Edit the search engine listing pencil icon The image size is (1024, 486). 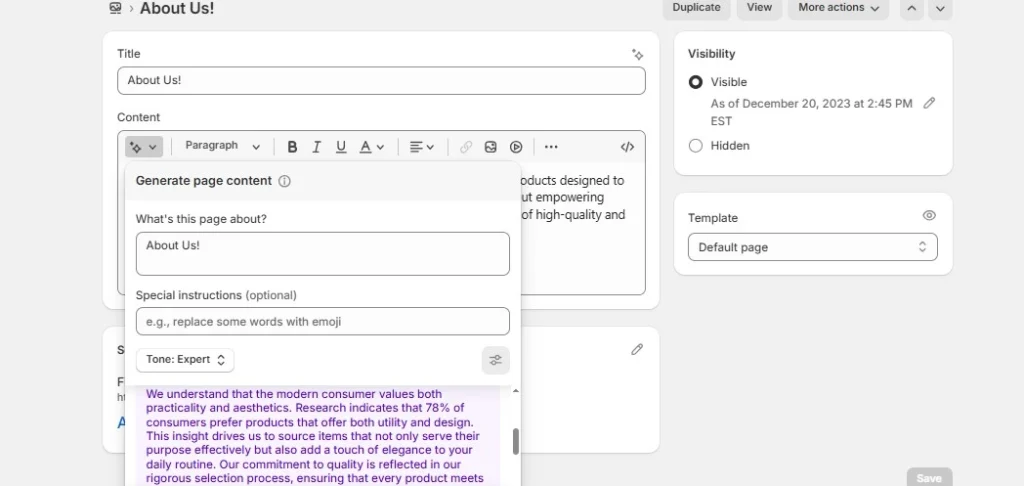click(x=637, y=349)
